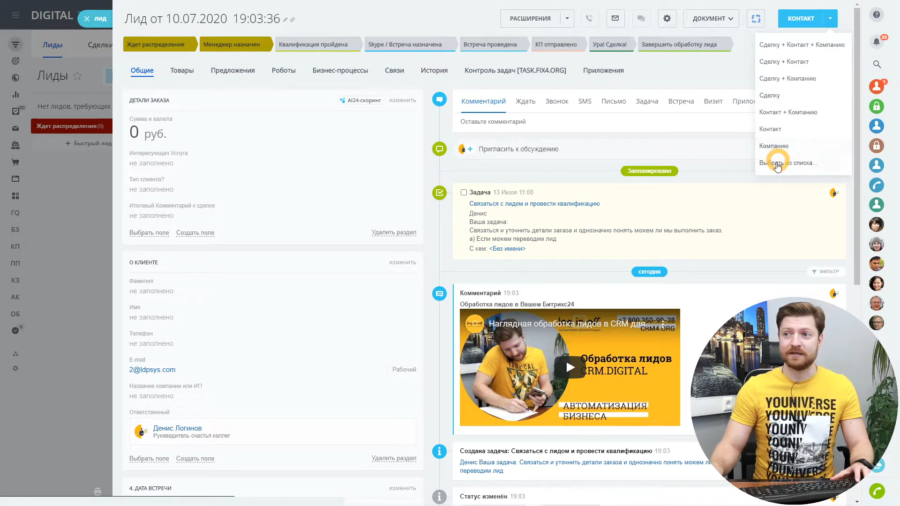900x506 pixels.
Task: Click the comment bubble timeline icon
Action: [439, 149]
